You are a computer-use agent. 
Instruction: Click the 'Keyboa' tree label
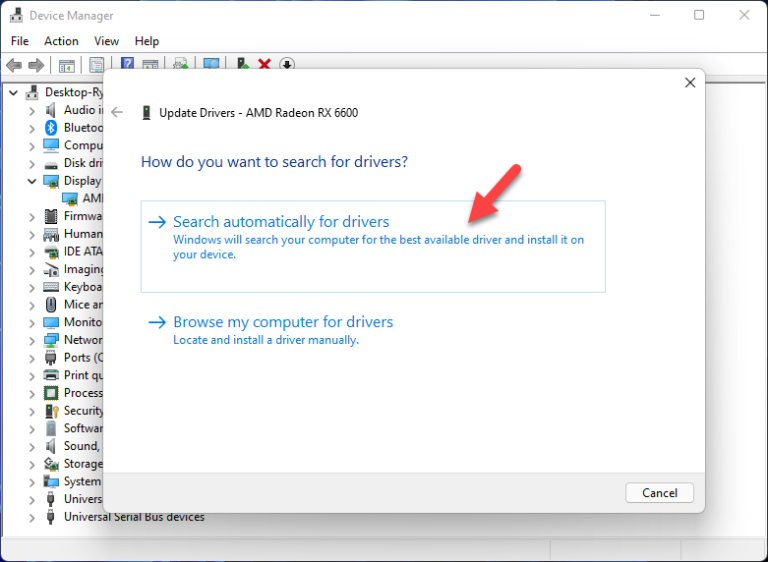tap(83, 287)
